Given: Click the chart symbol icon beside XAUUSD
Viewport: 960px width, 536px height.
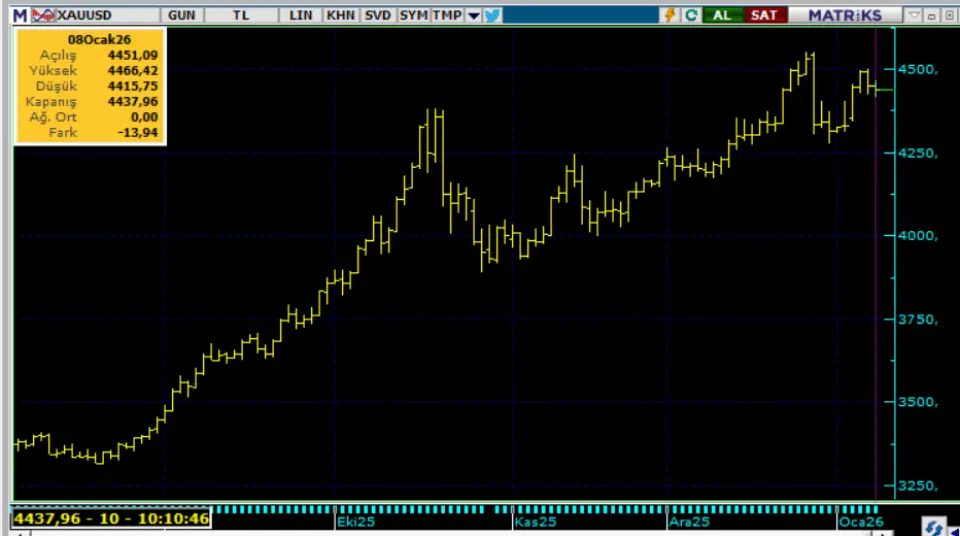Looking at the screenshot, I should [44, 15].
